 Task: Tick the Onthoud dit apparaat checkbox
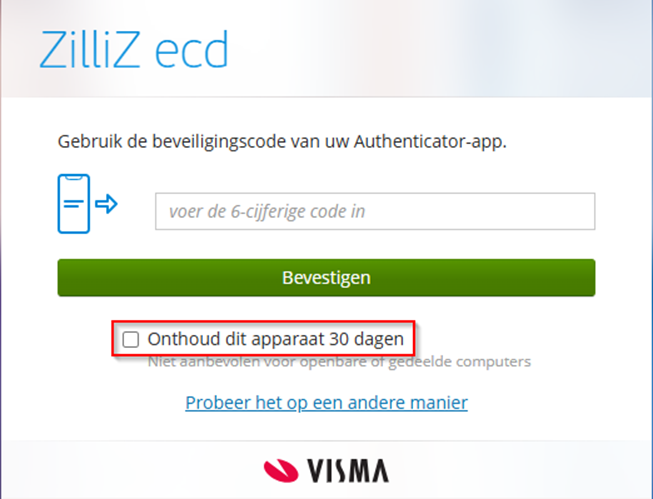coord(131,339)
